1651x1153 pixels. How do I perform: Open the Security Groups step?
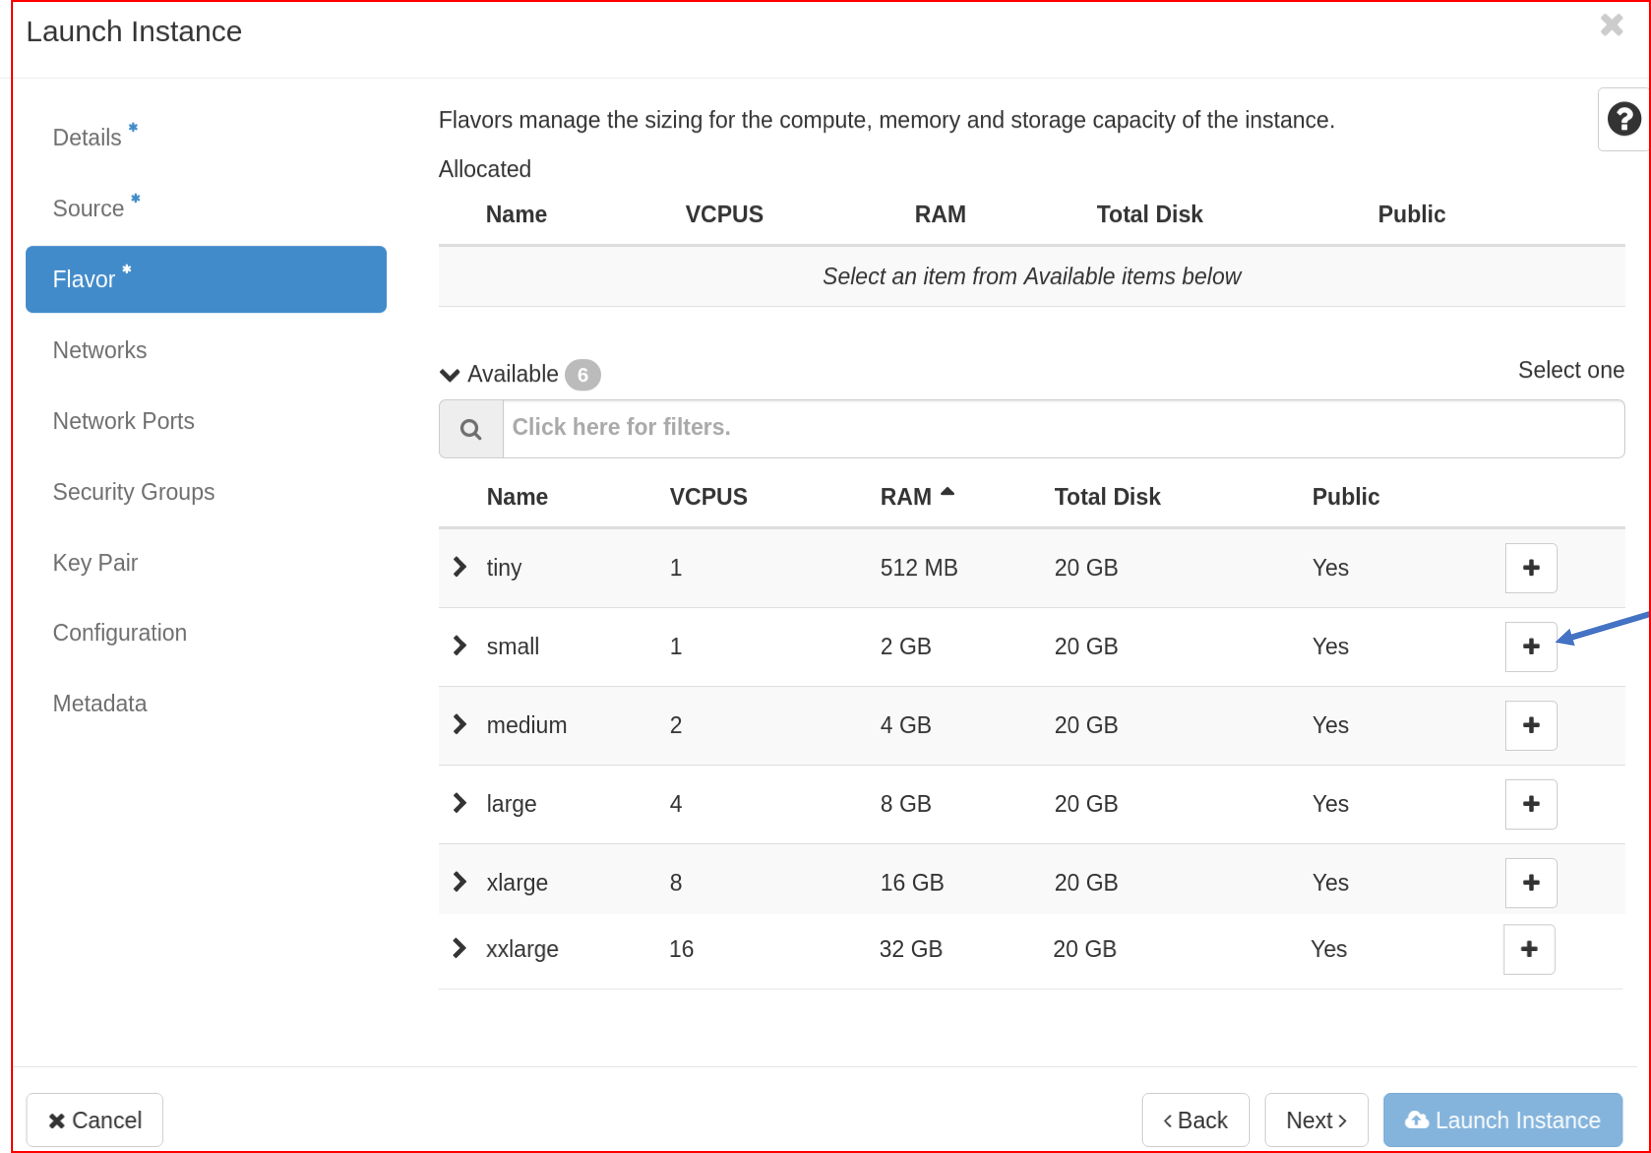tap(134, 492)
